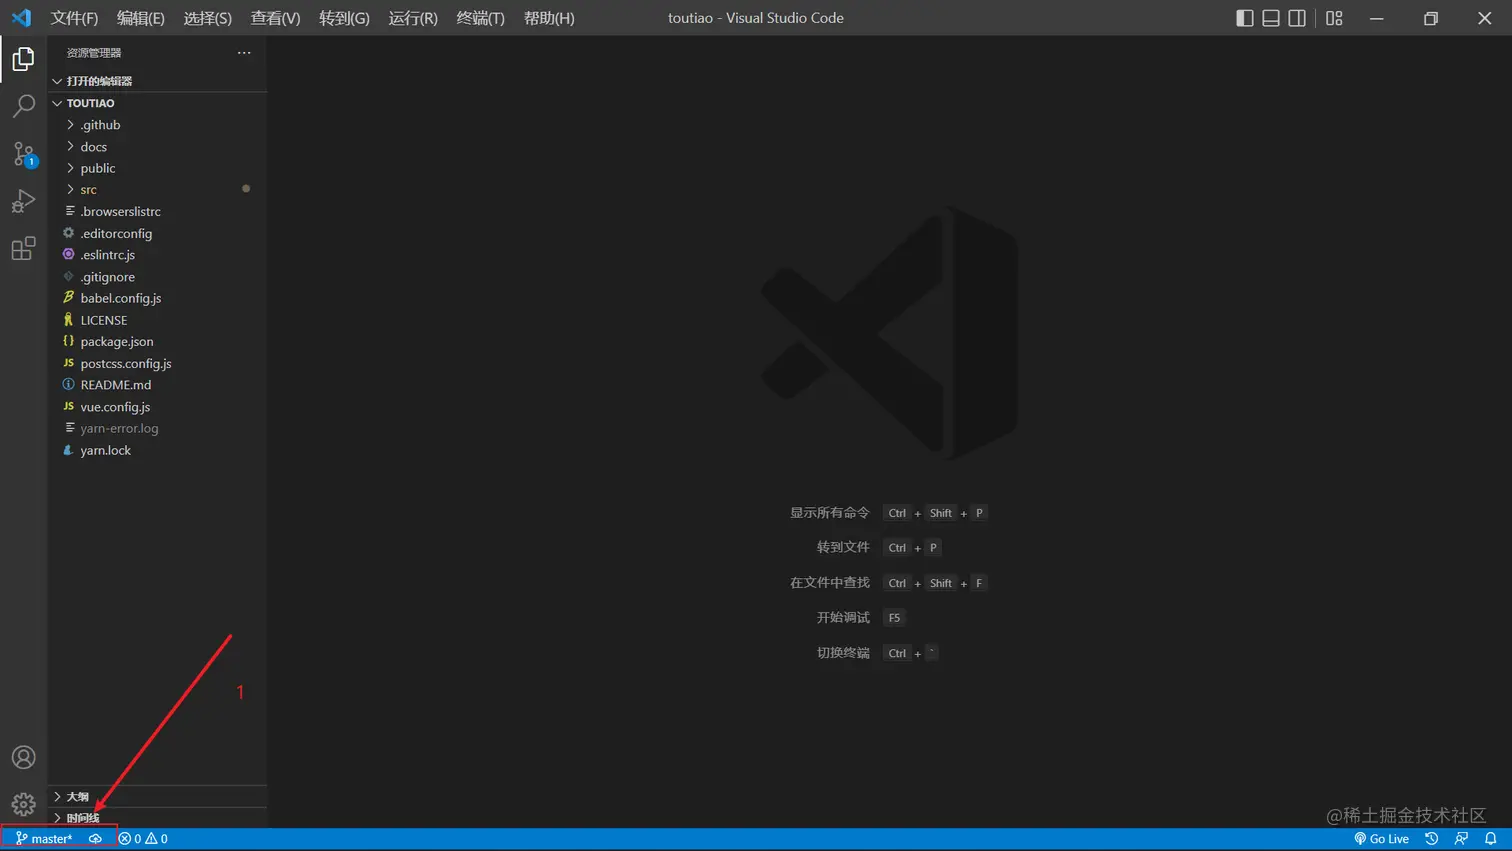Open the Explorer more actions ellipsis
This screenshot has height=851, width=1512.
244,52
